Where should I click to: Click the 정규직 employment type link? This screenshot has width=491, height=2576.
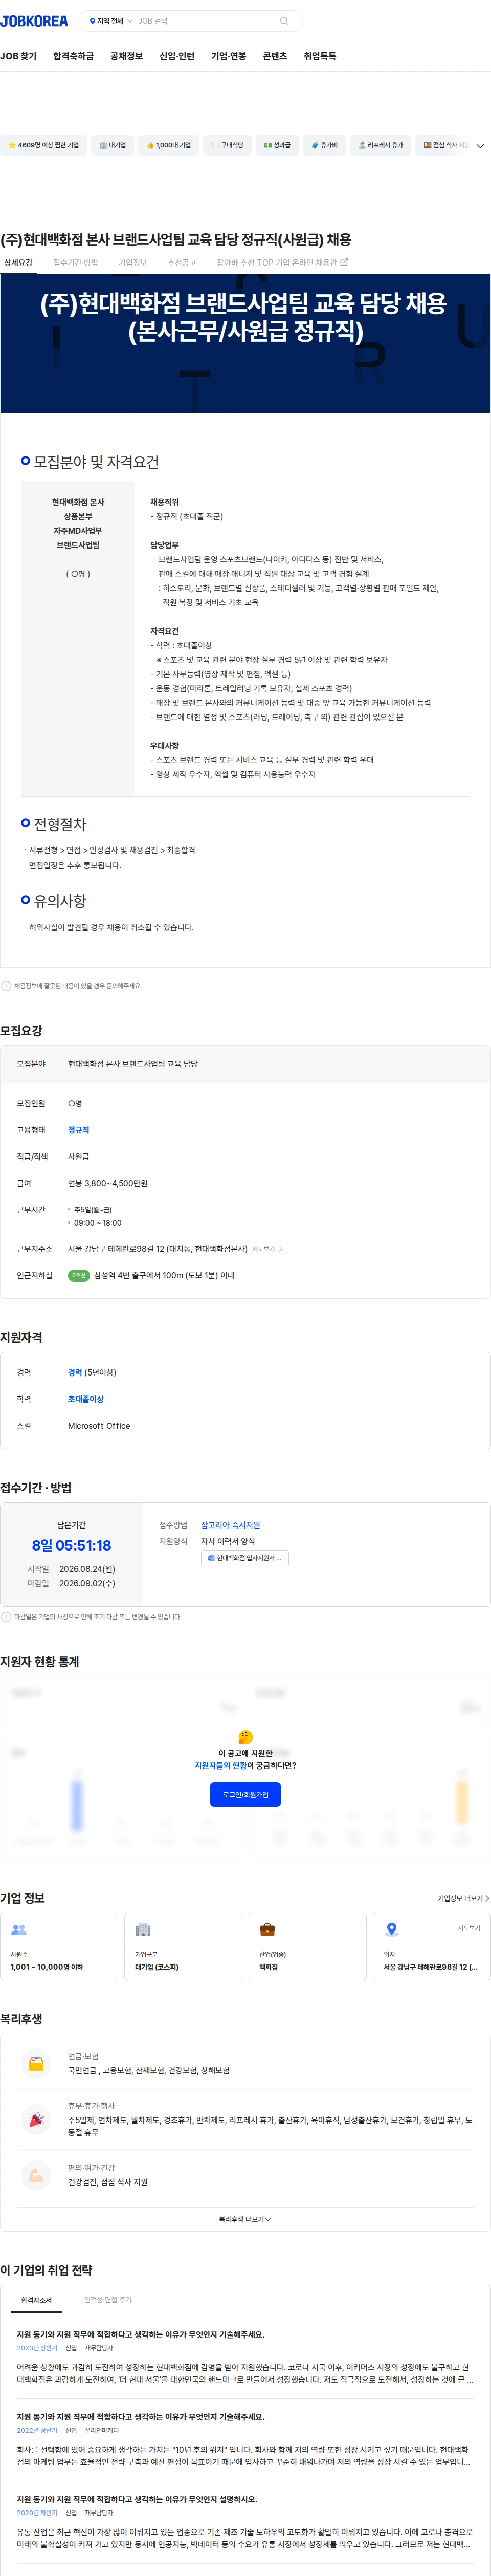click(79, 1130)
